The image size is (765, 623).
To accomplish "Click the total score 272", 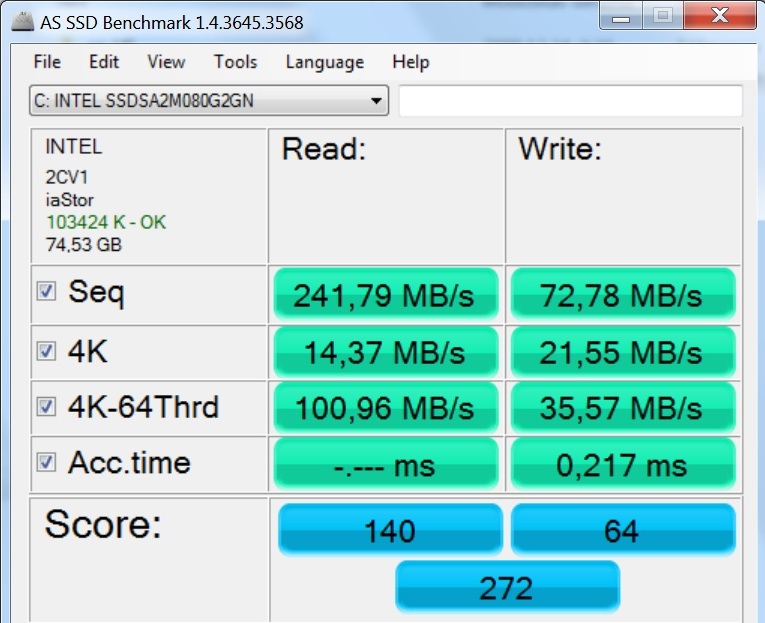I will click(x=507, y=587).
